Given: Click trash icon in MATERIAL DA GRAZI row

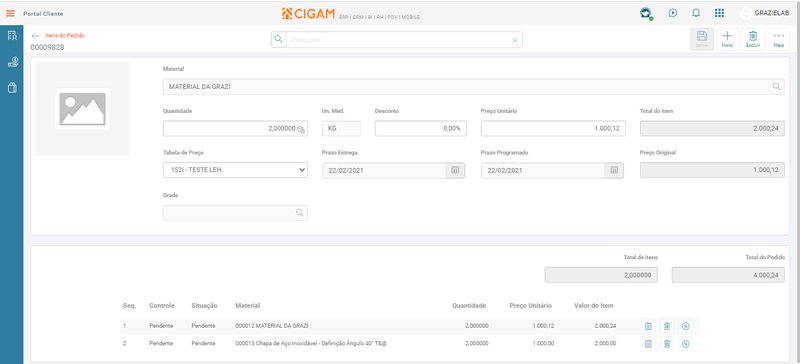Looking at the screenshot, I should click(x=667, y=326).
